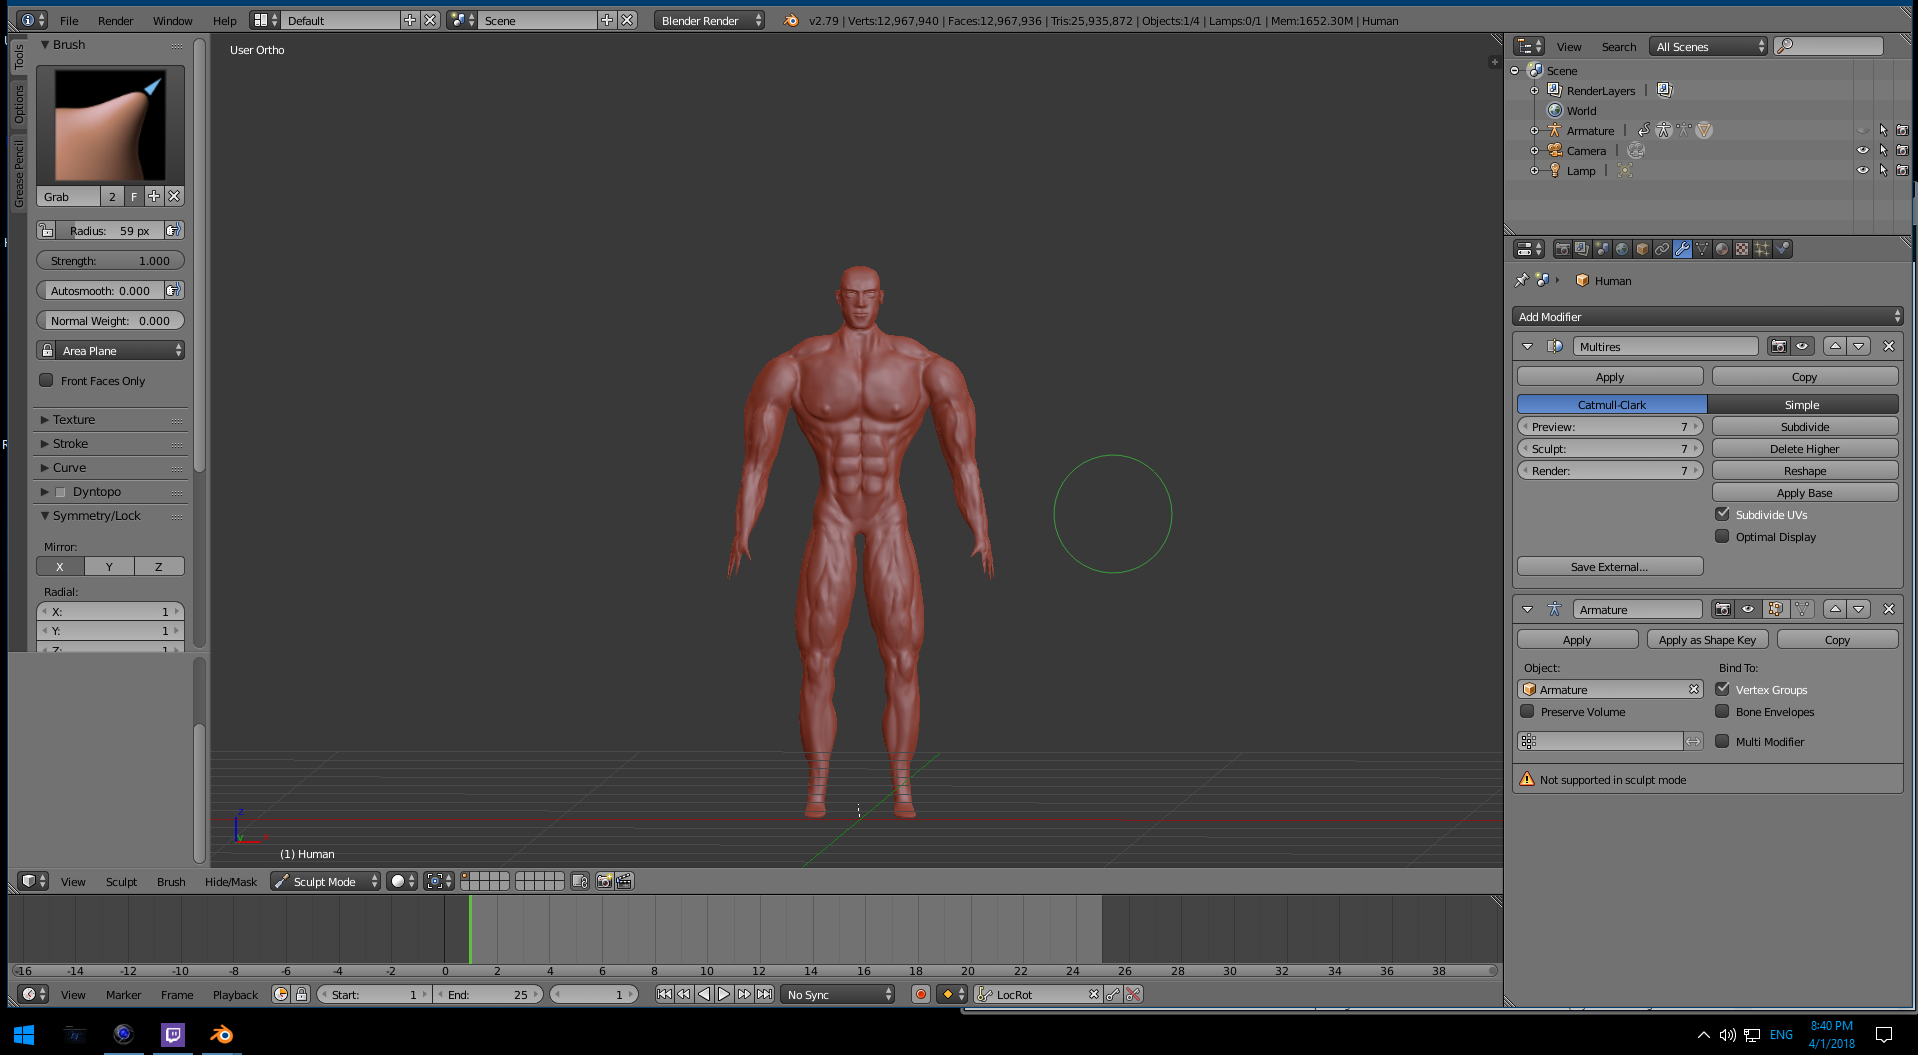
Task: Enable the Front Faces Only checkbox
Action: [x=46, y=380]
